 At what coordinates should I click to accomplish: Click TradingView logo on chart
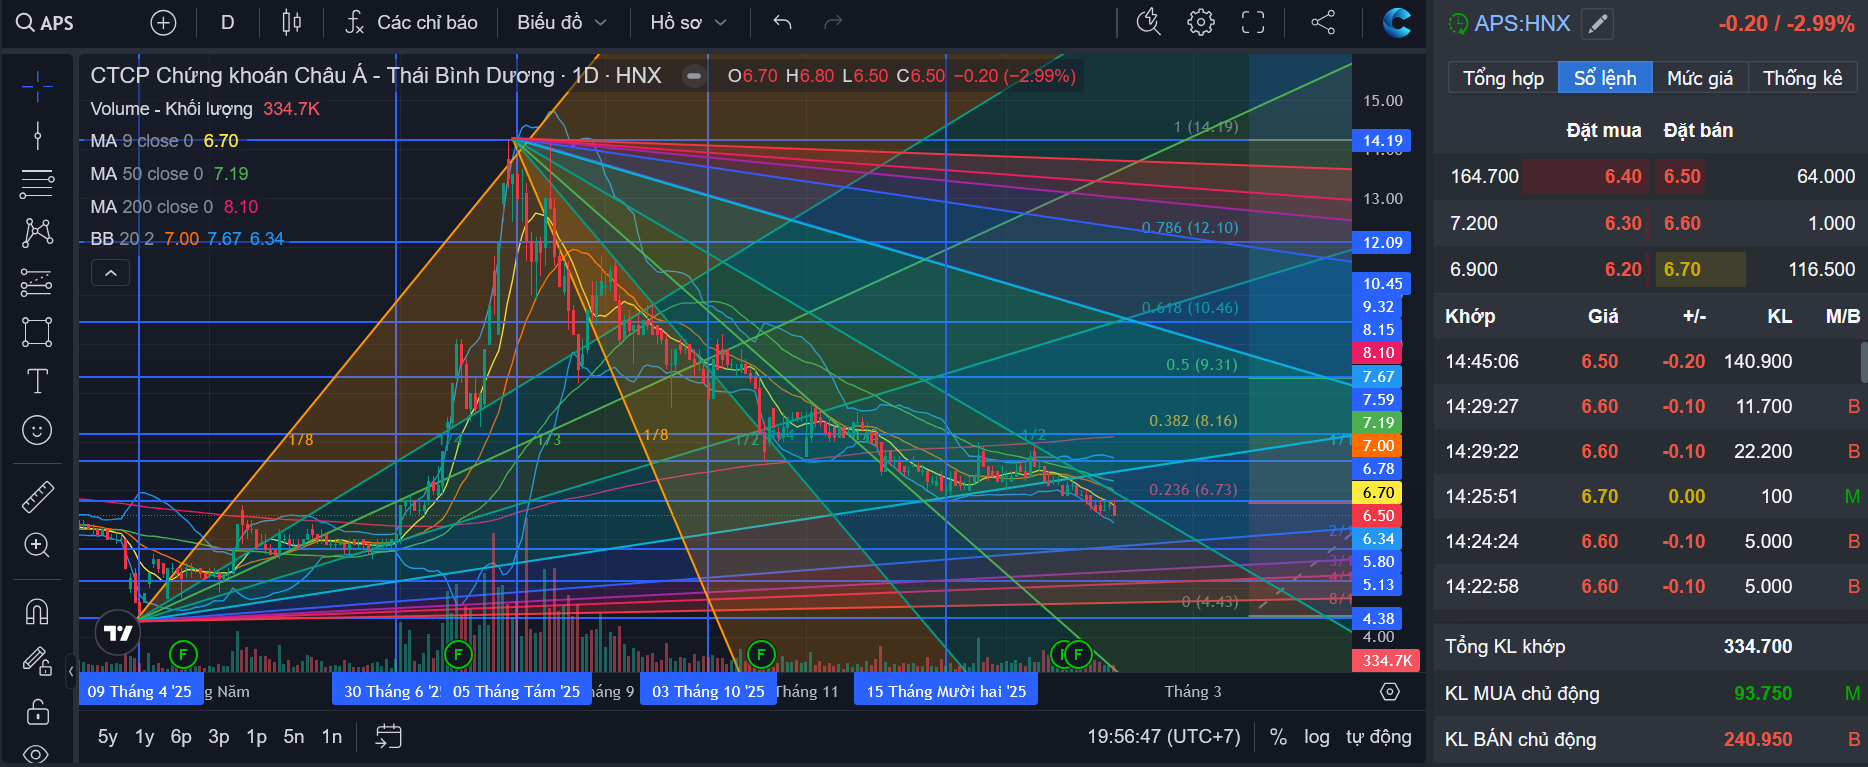click(118, 633)
